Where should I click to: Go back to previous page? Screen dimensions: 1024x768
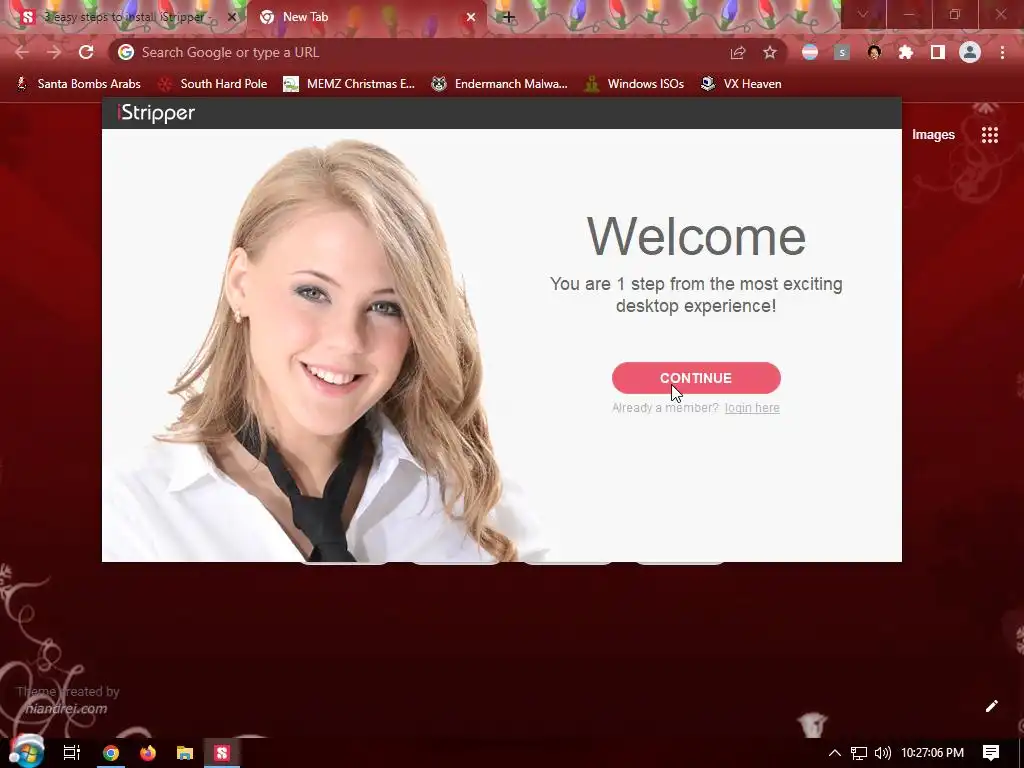tap(22, 52)
